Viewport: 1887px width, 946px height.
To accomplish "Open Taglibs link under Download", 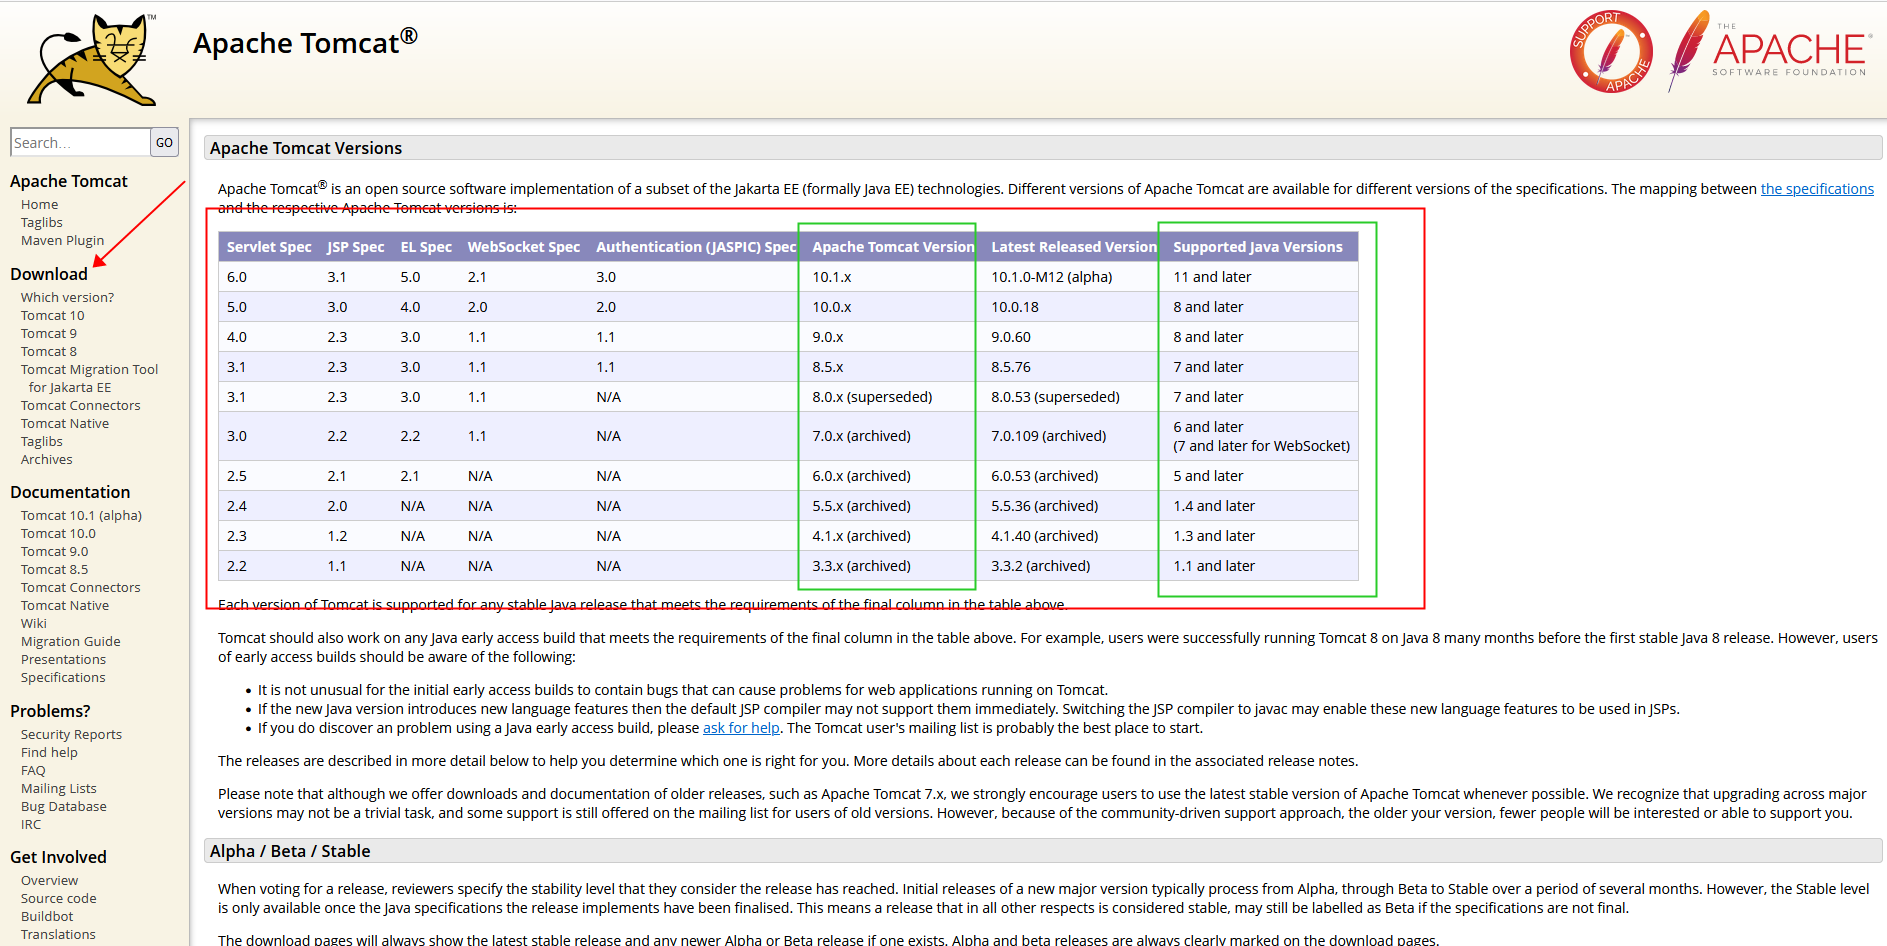I will pyautogui.click(x=42, y=441).
